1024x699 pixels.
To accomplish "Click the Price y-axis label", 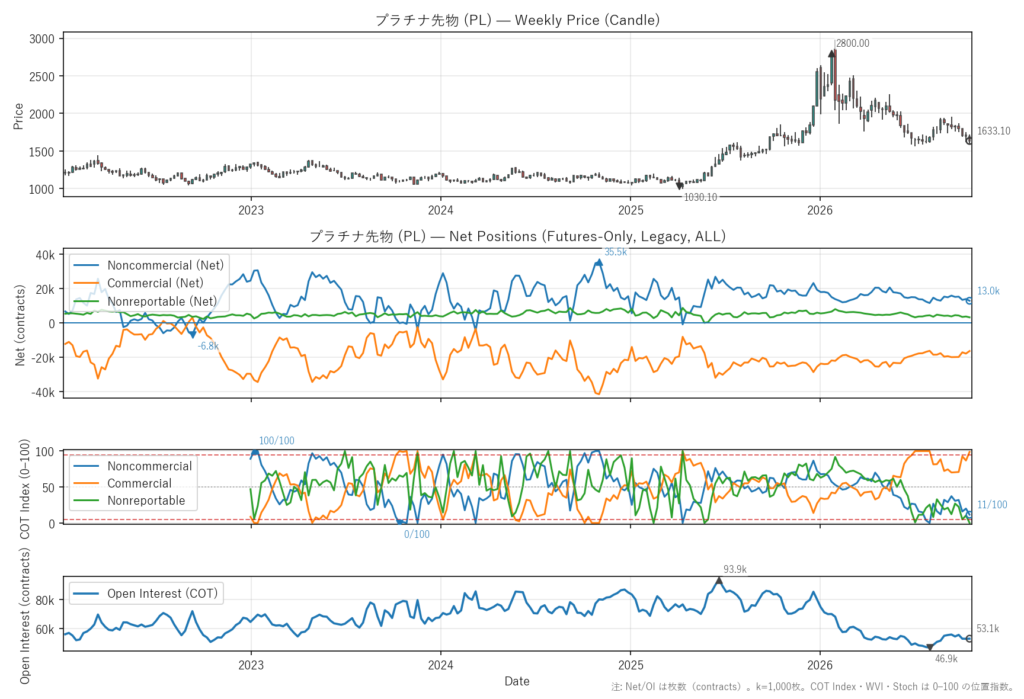I will pyautogui.click(x=18, y=116).
